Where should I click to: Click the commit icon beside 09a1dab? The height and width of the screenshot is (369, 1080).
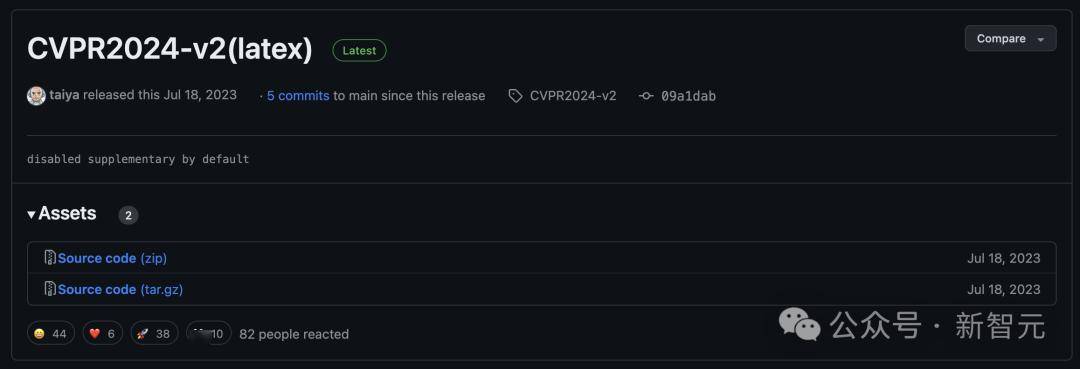click(645, 96)
